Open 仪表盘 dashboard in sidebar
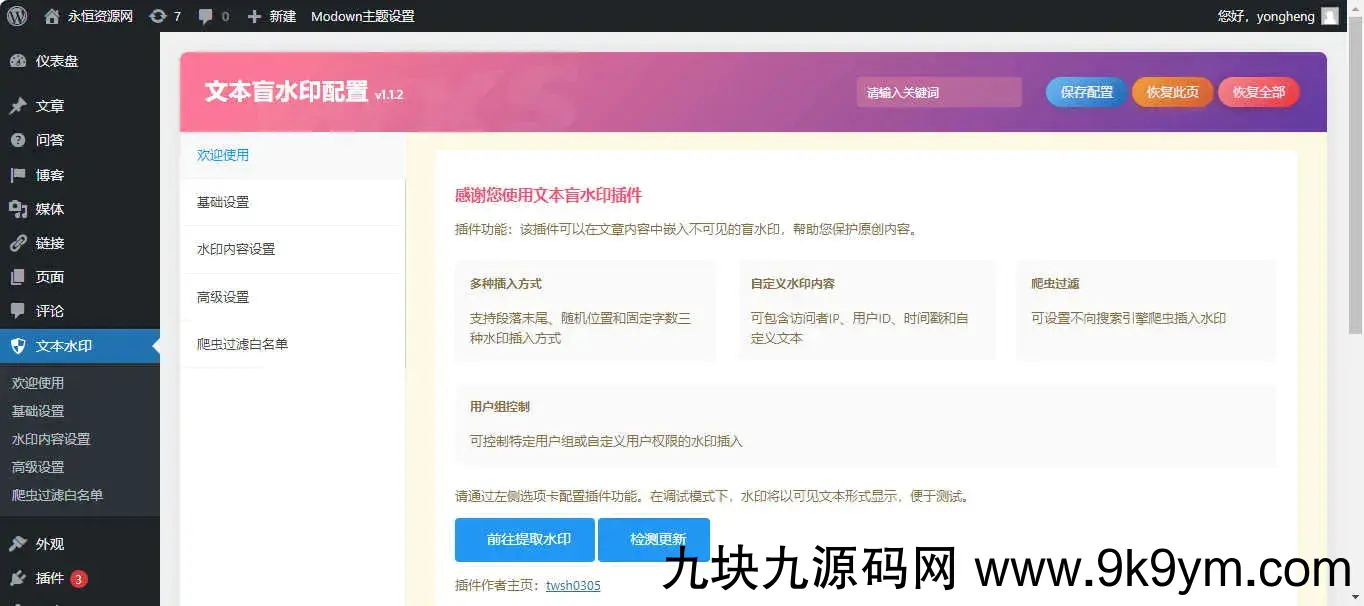This screenshot has height=606, width=1364. click(x=56, y=61)
